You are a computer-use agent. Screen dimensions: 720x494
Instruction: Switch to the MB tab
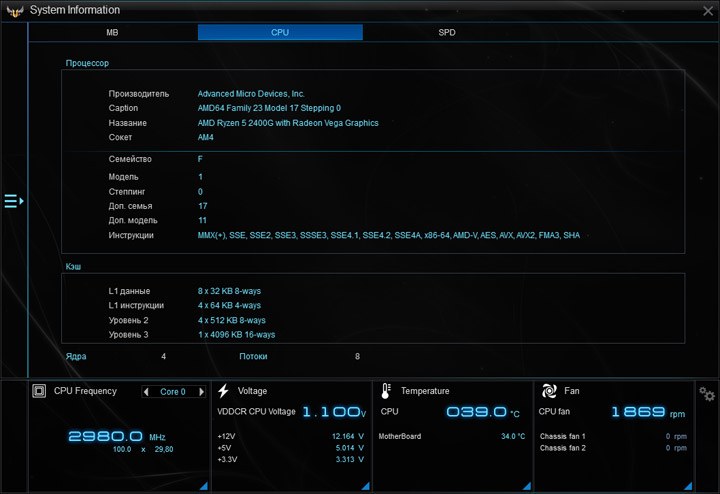tap(112, 33)
